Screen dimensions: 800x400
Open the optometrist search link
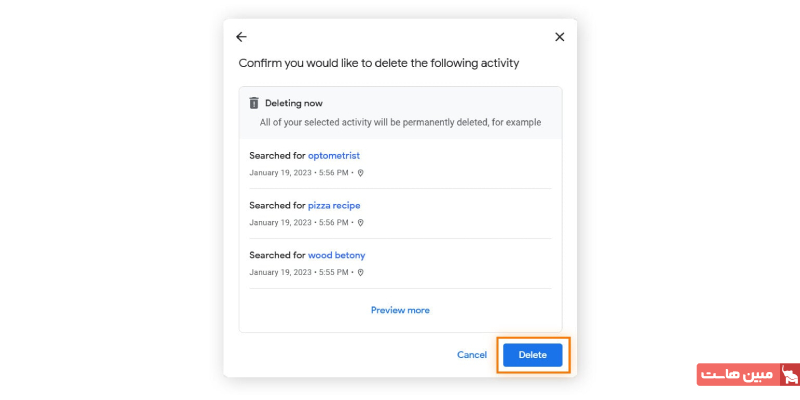pos(334,156)
